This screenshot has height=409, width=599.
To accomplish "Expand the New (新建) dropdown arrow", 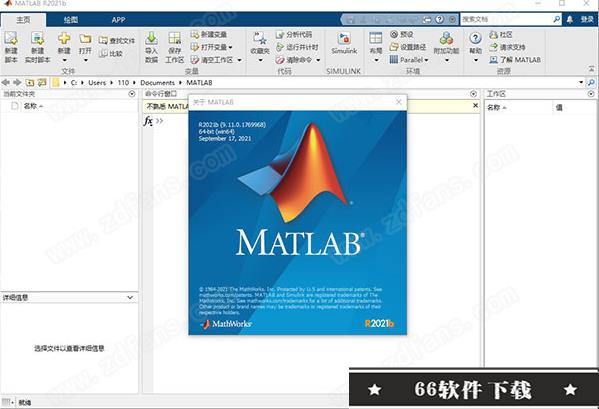I will (64, 60).
